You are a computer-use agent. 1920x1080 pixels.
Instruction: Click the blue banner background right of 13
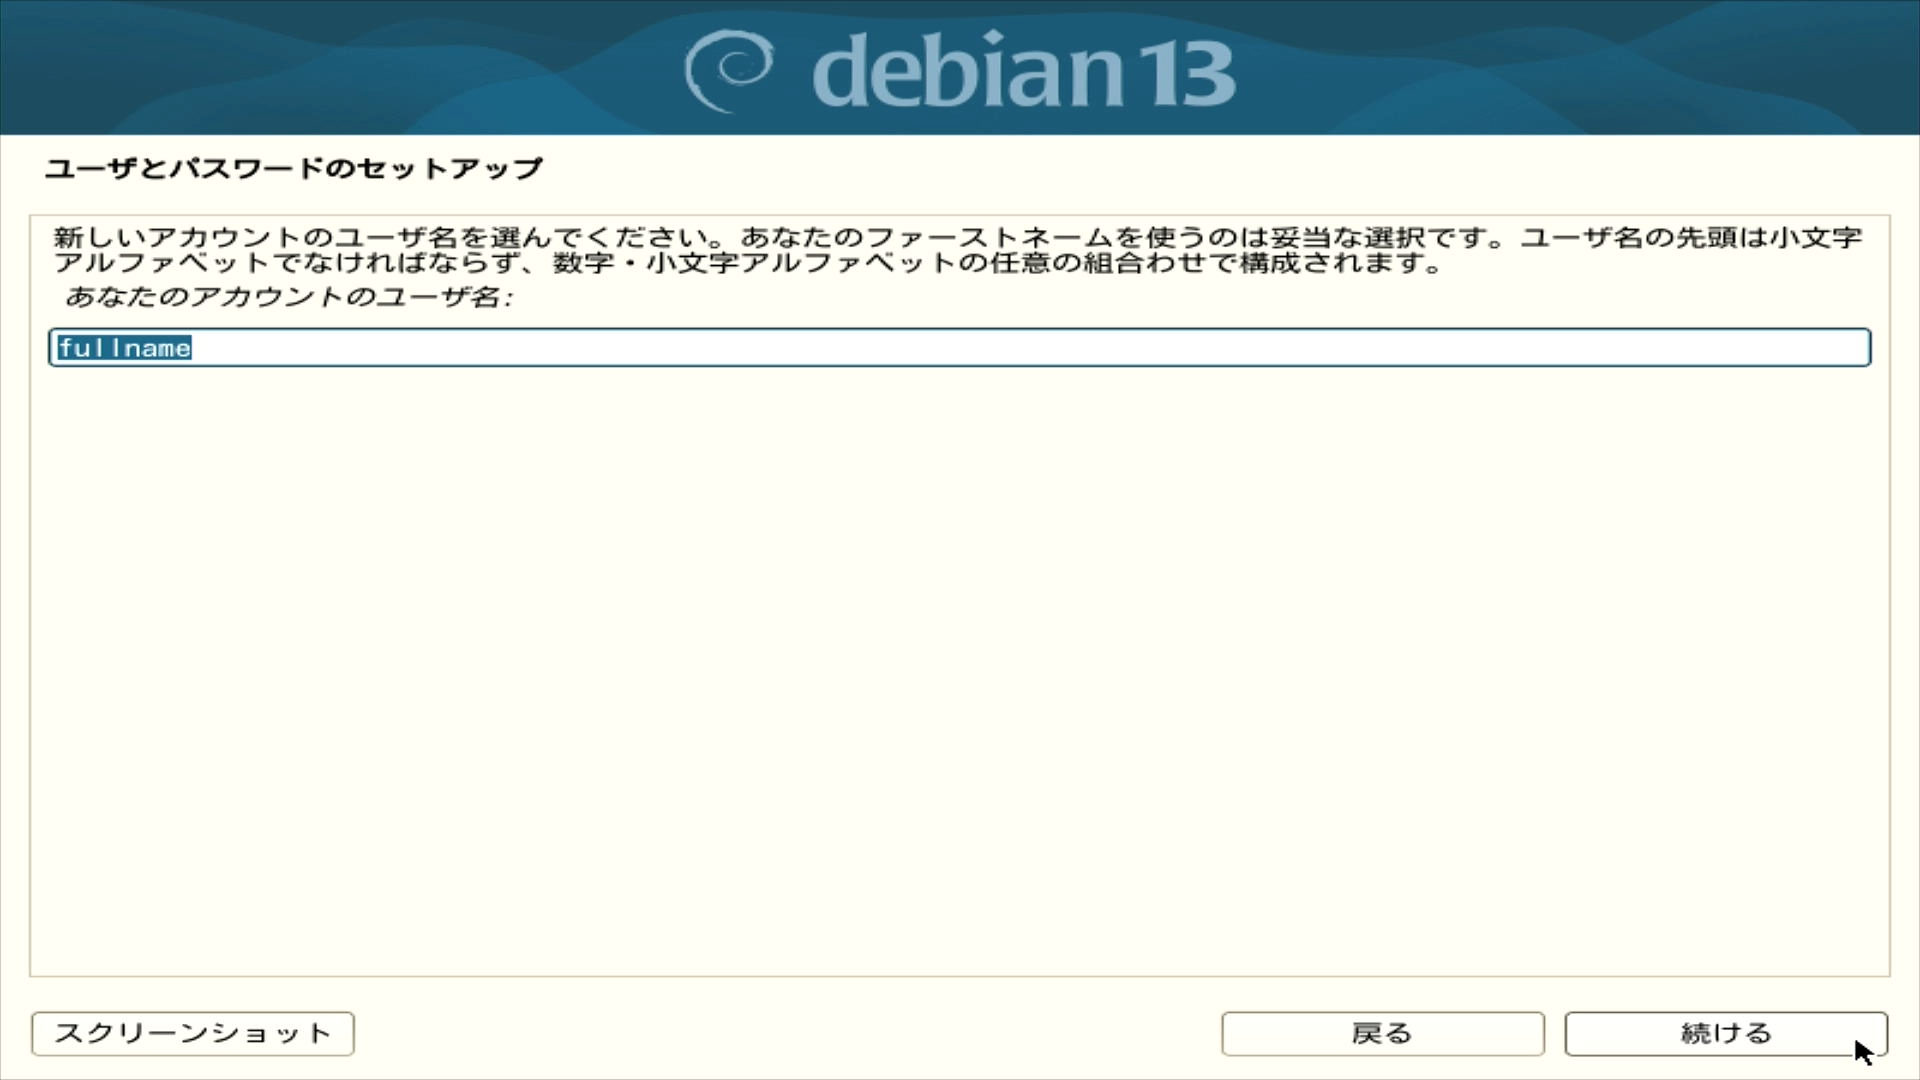[1580, 68]
